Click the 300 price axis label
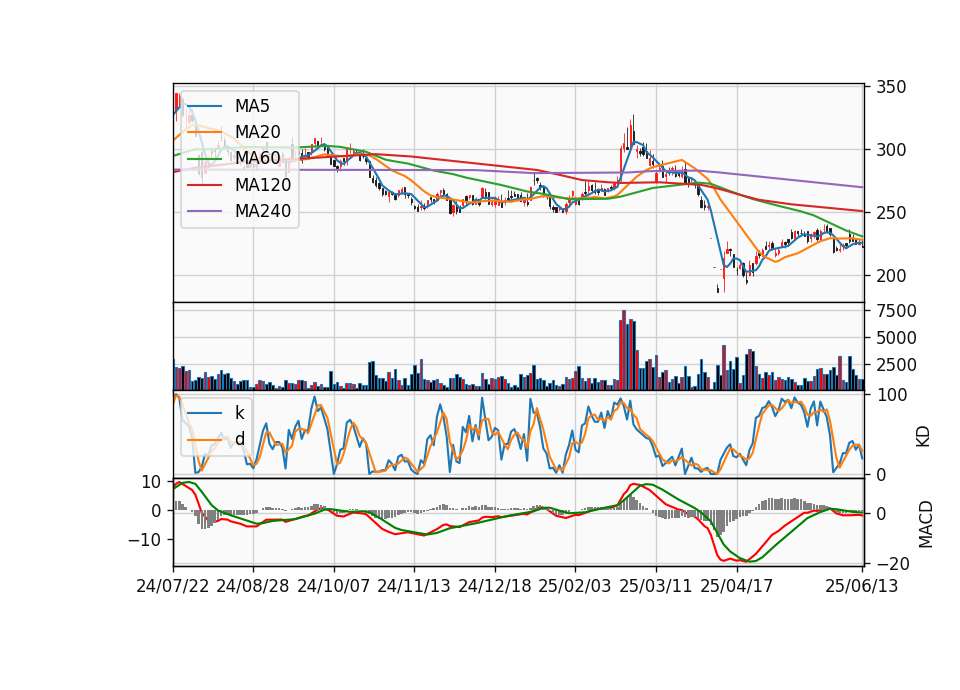The width and height of the screenshot is (960, 690). pyautogui.click(x=891, y=150)
